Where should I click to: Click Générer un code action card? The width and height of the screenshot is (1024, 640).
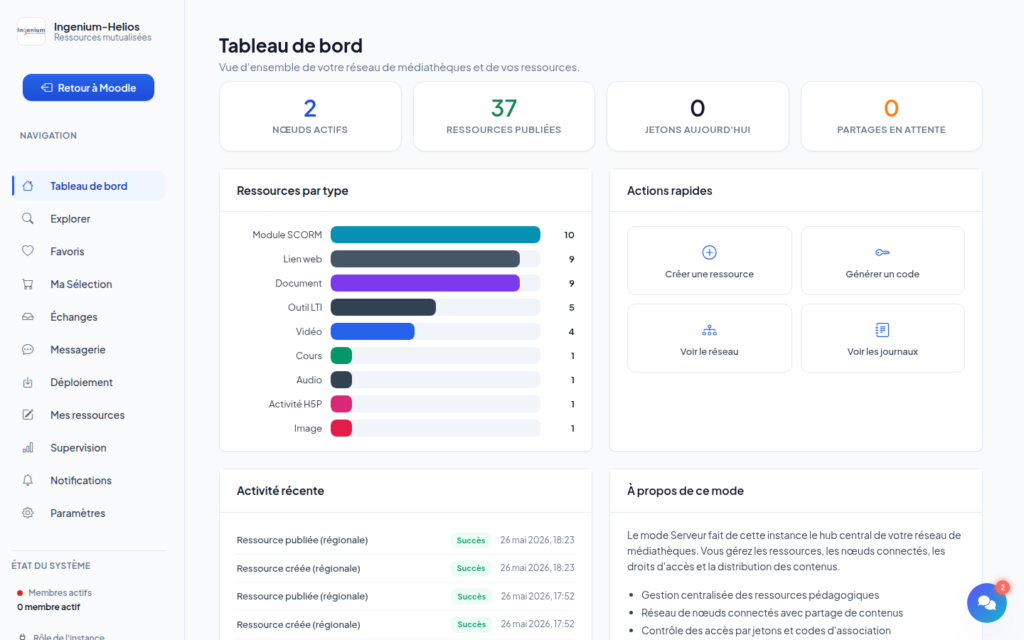(882, 261)
